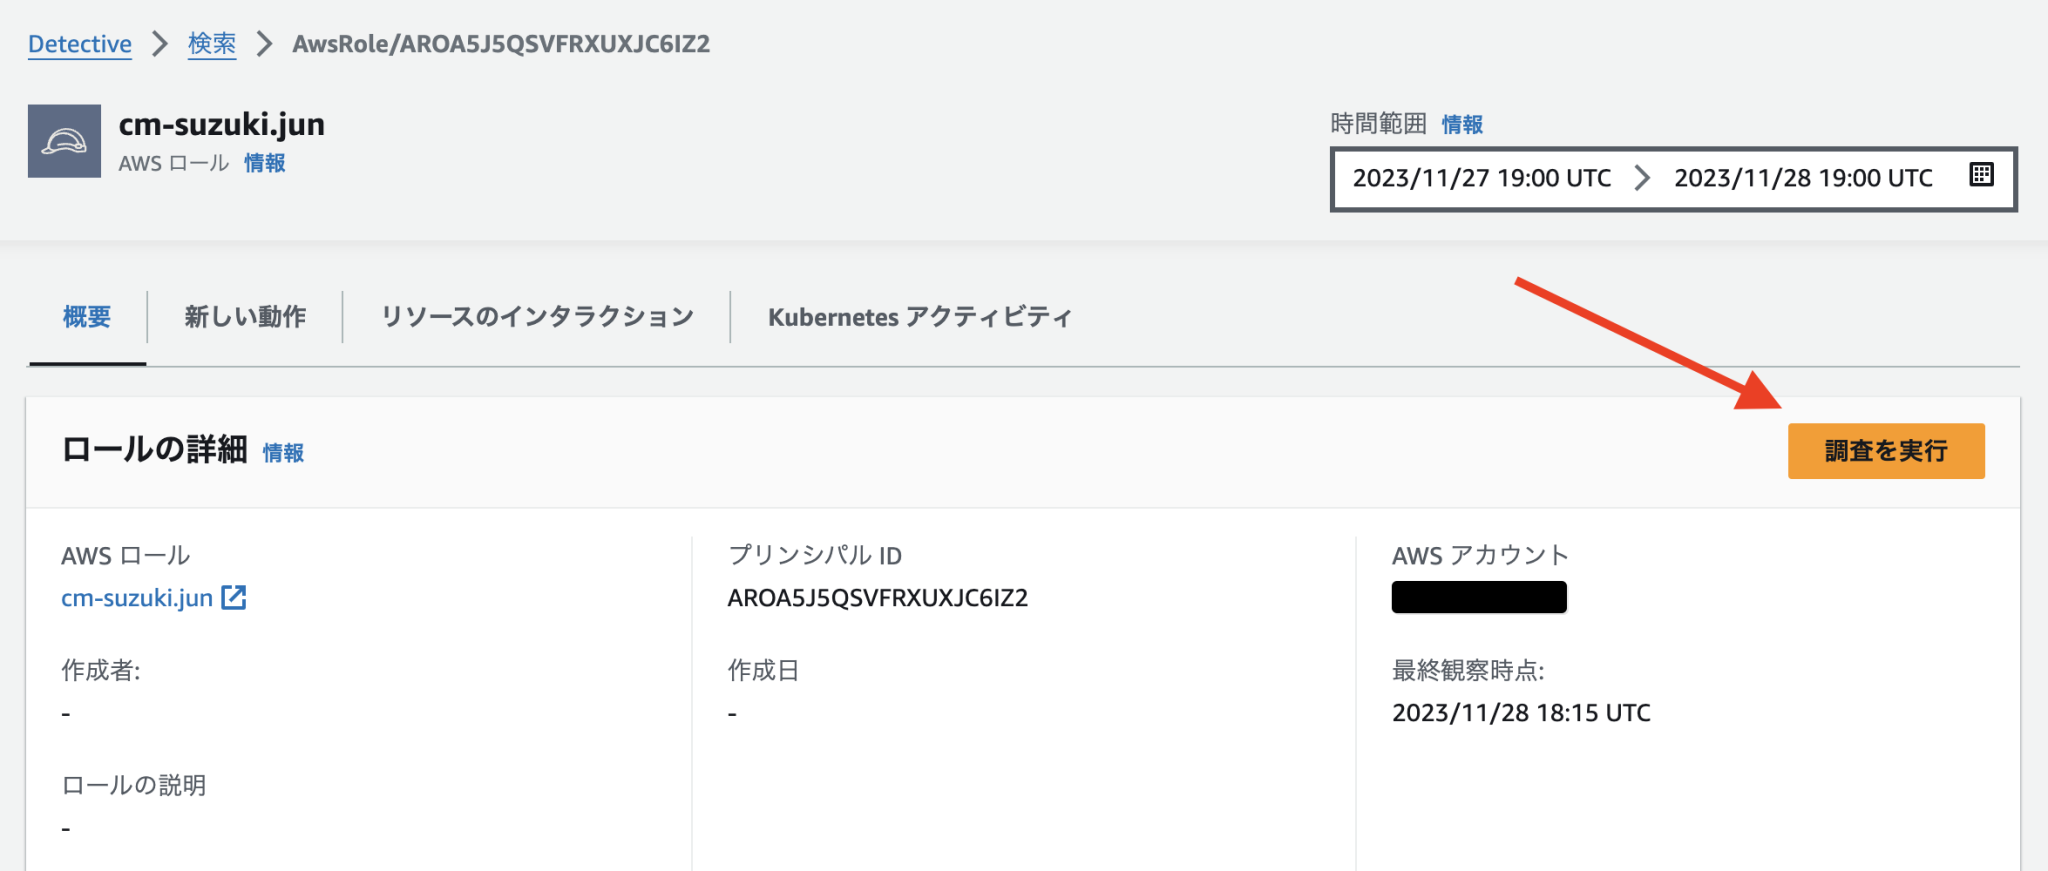Switch to the 概要 tab
The width and height of the screenshot is (2048, 871).
tap(86, 316)
